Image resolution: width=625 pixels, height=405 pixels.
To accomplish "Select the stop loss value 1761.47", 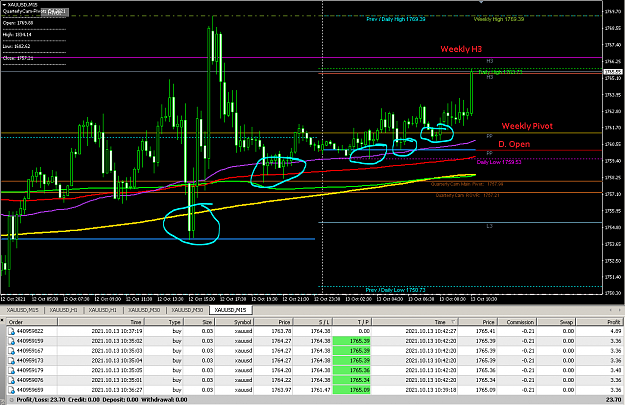I will pyautogui.click(x=321, y=390).
